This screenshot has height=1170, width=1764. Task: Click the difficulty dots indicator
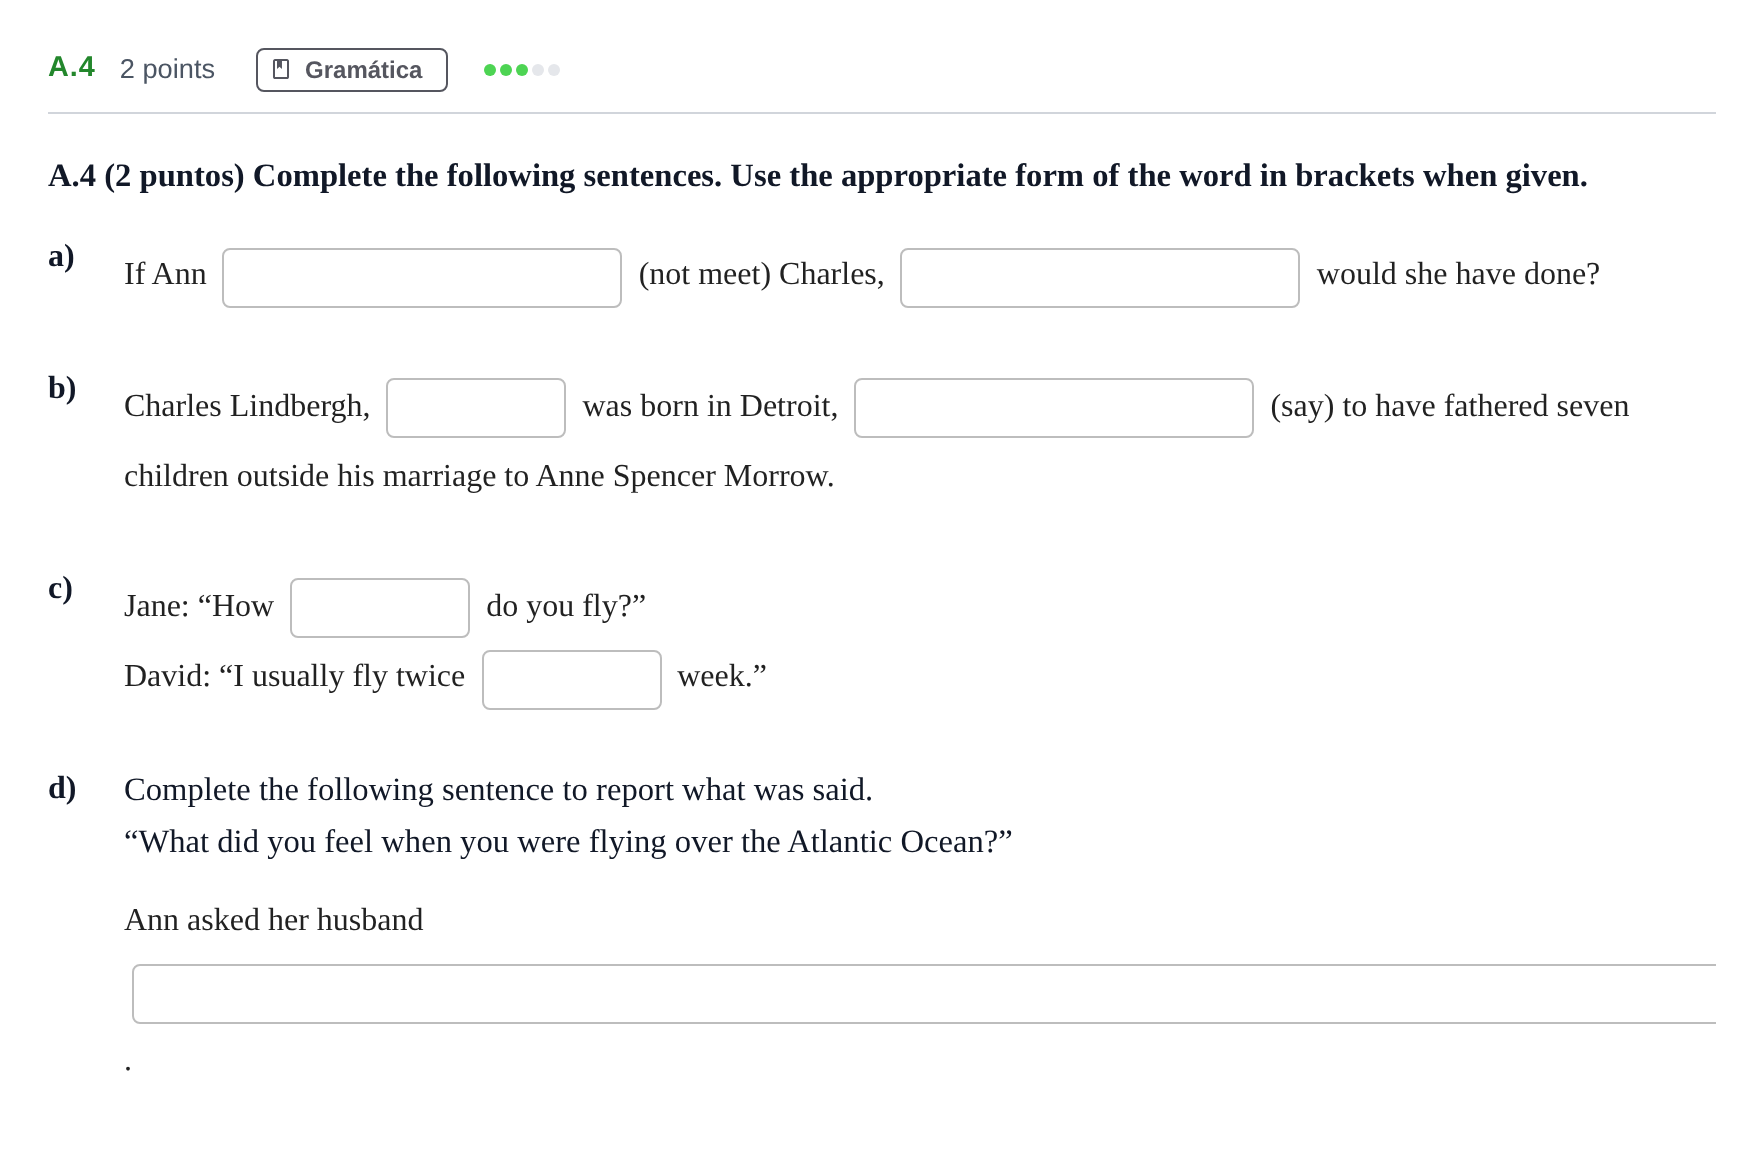click(522, 70)
